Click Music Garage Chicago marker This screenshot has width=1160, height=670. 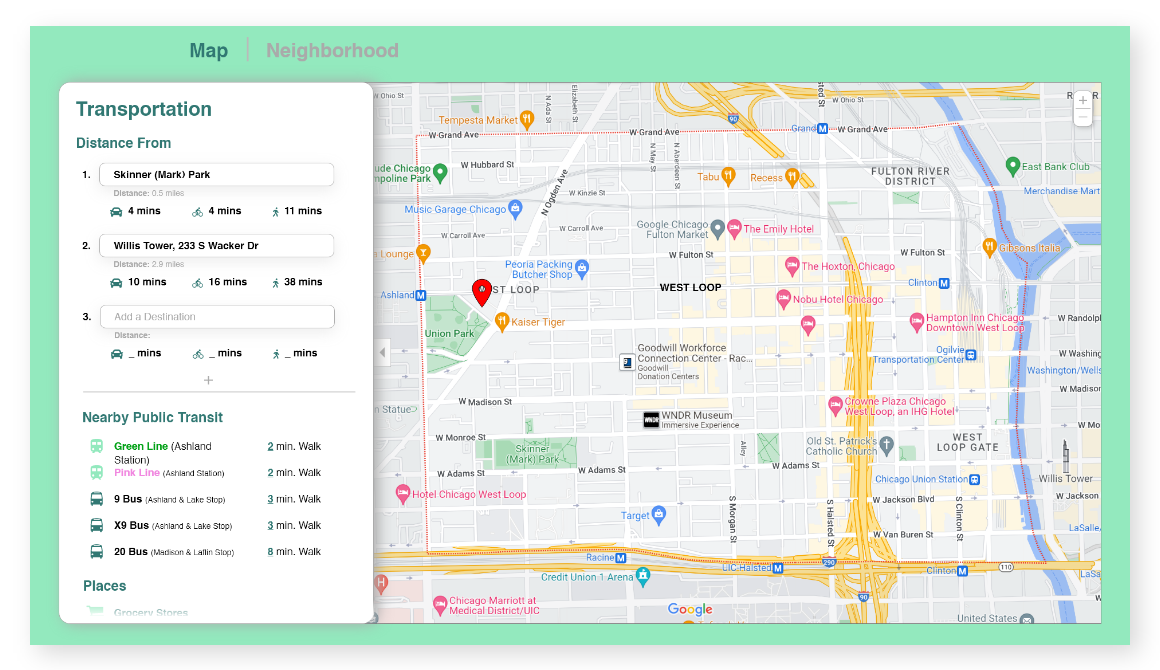[516, 208]
